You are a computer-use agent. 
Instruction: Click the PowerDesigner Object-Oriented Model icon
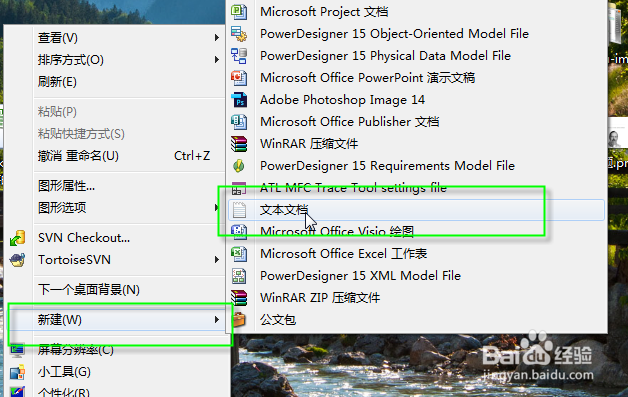(239, 34)
